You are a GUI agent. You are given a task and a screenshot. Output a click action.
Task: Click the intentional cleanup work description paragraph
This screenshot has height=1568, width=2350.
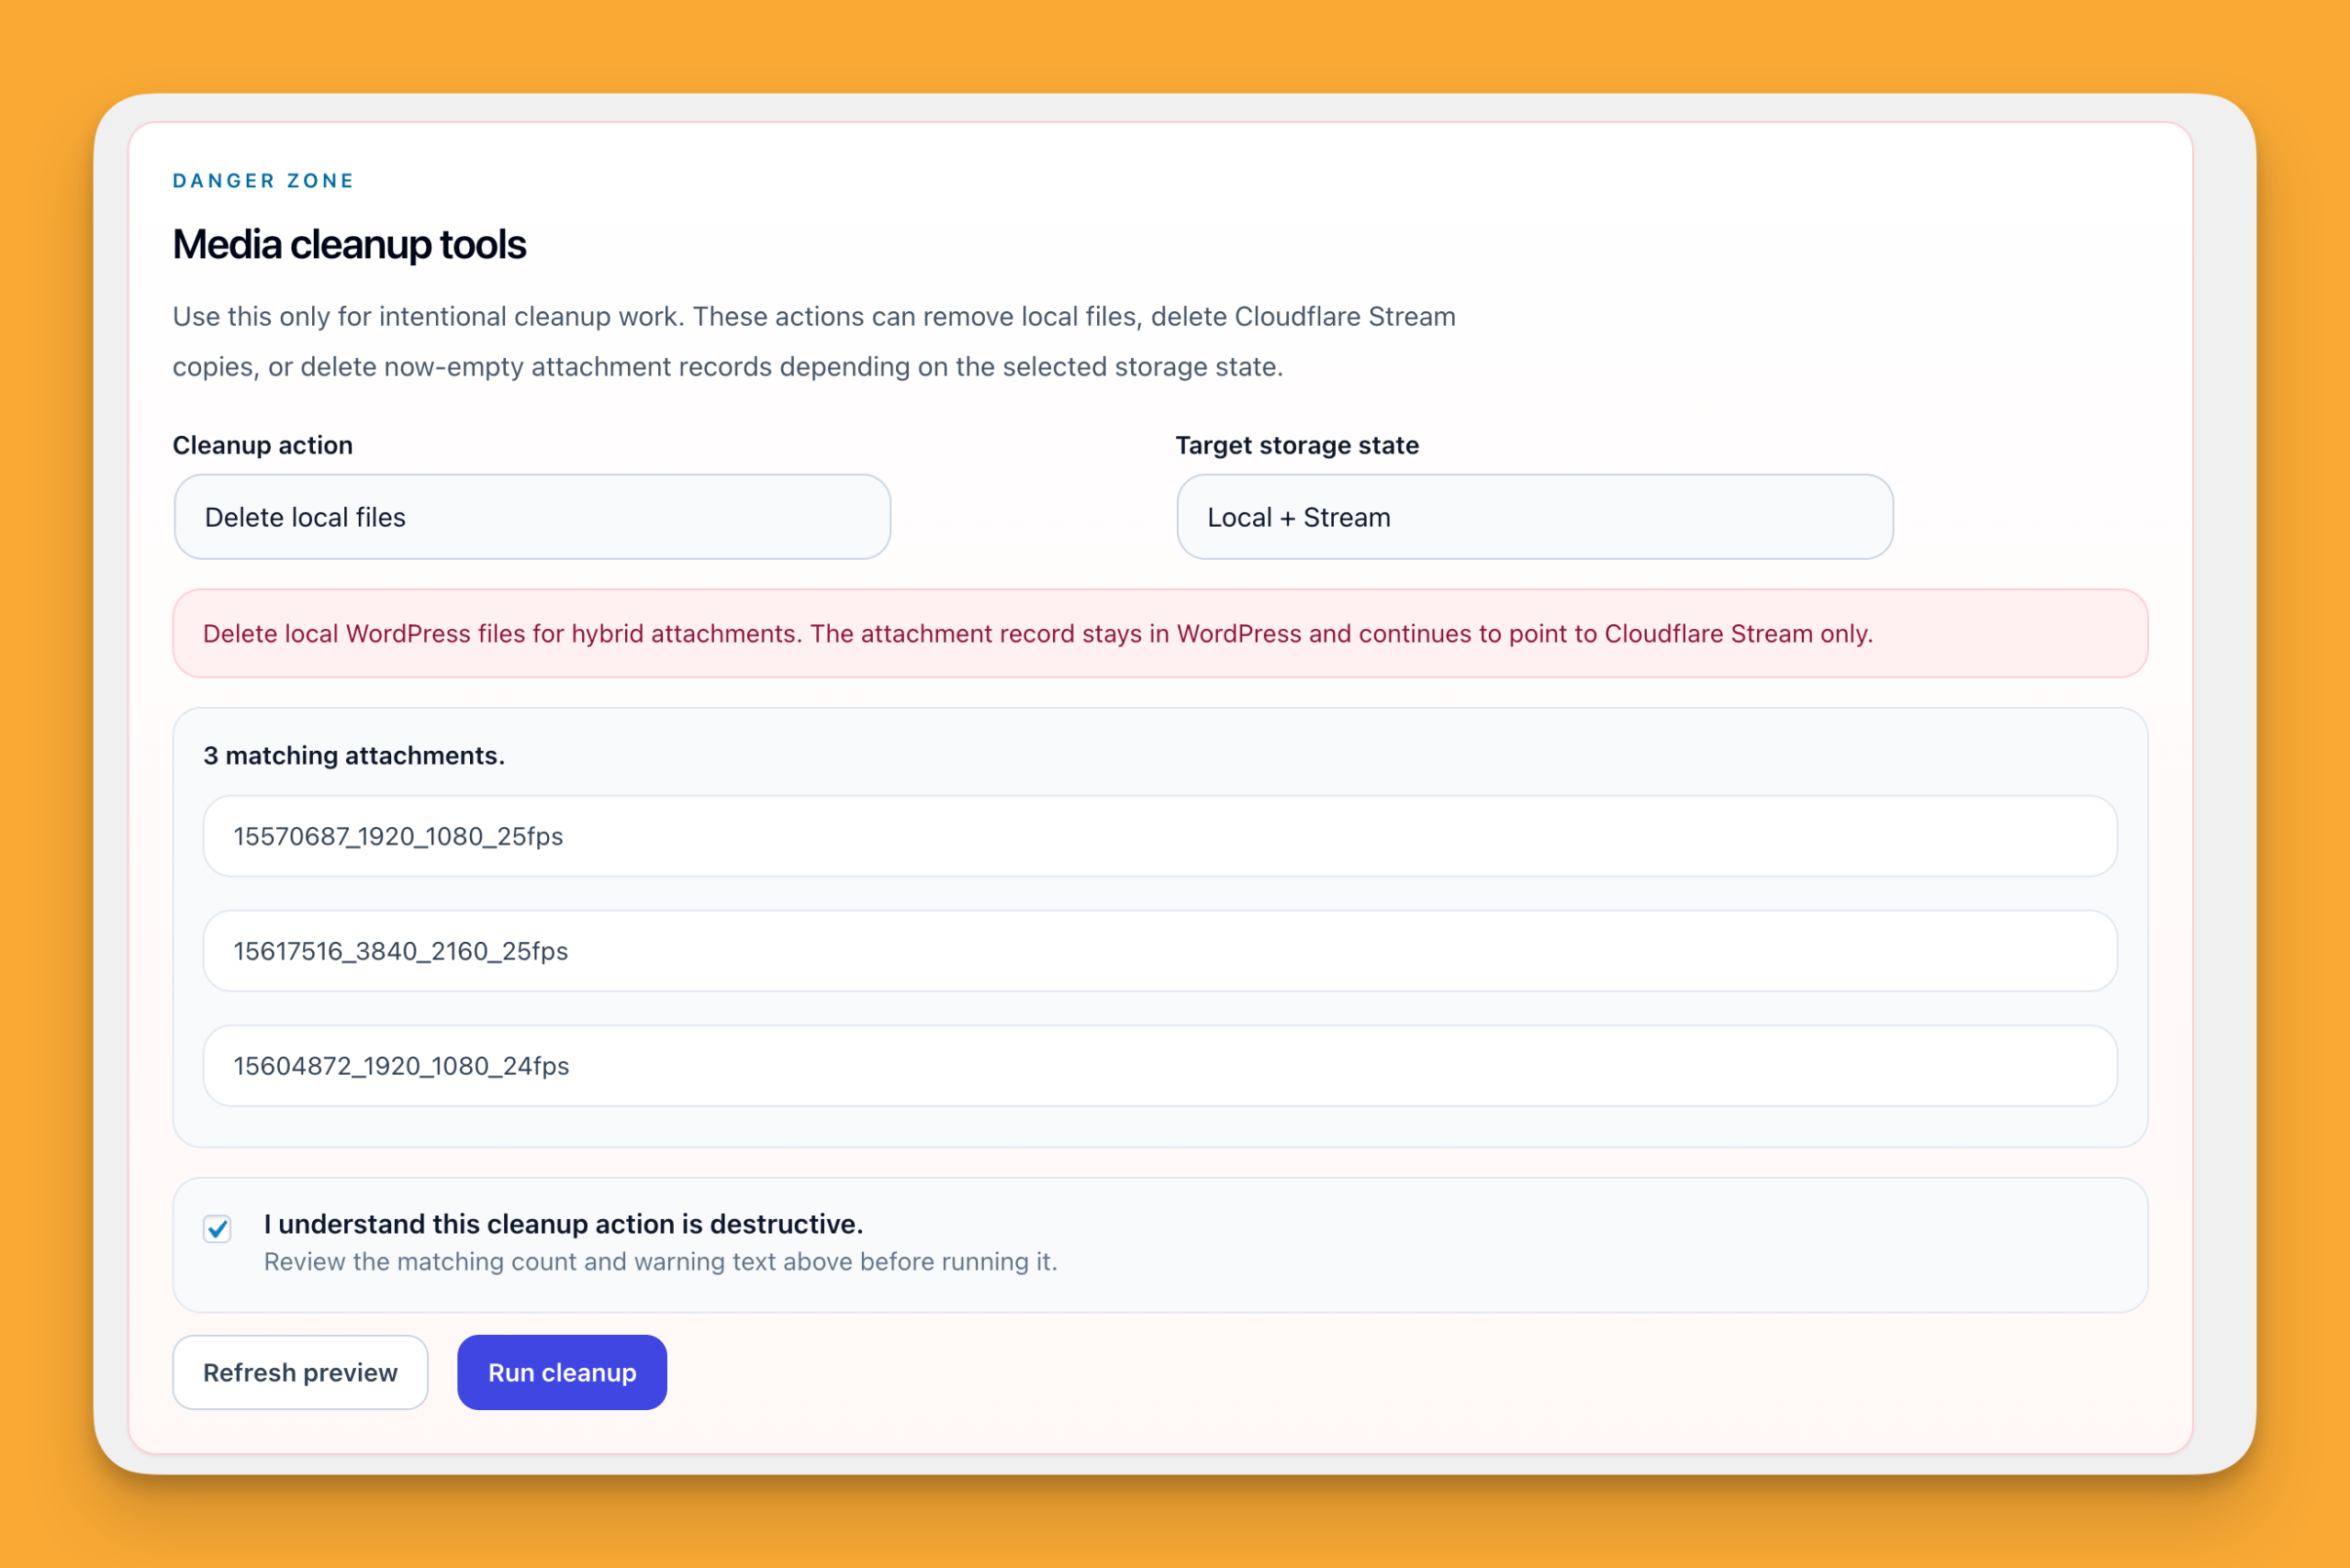813,341
